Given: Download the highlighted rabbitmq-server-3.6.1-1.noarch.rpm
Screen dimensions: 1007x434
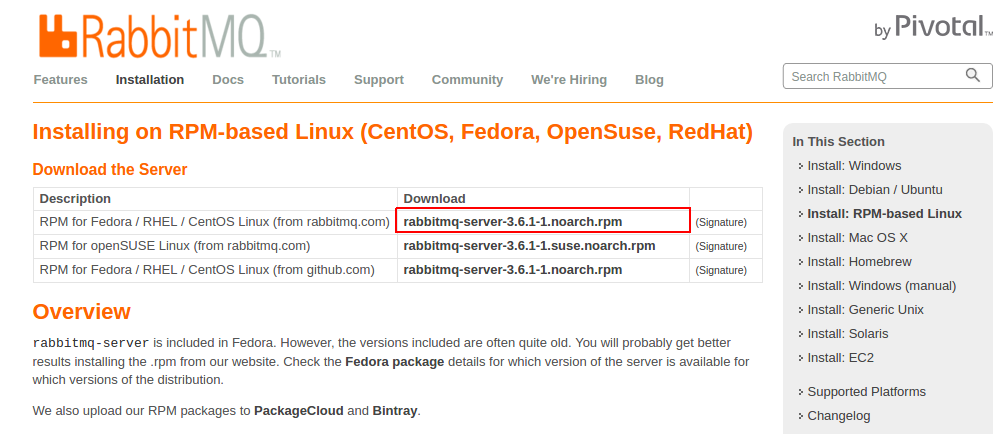Looking at the screenshot, I should point(512,221).
